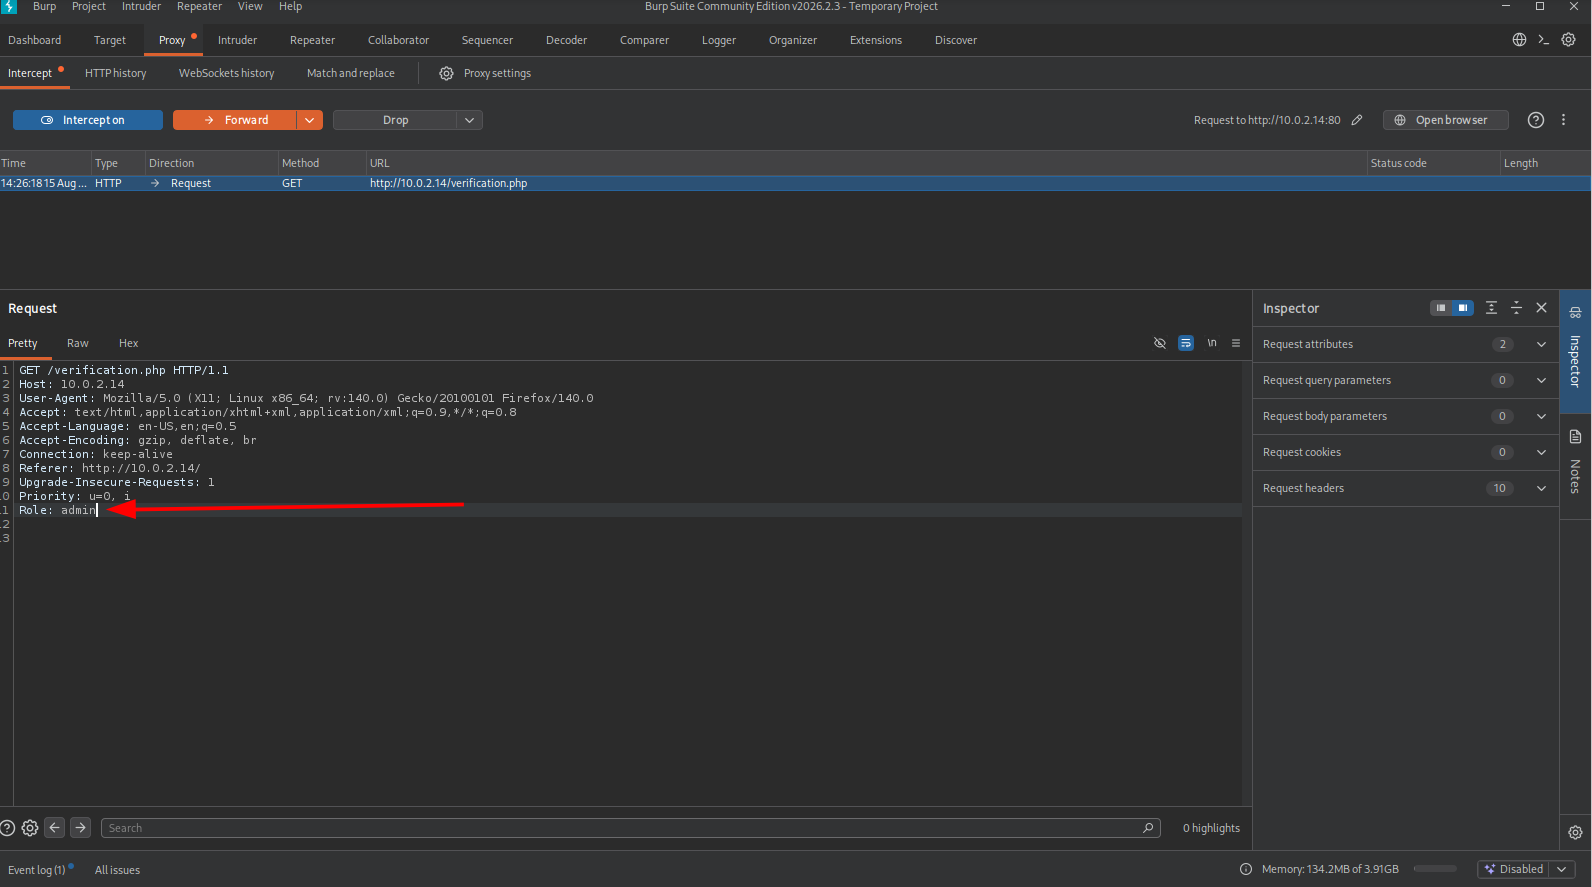This screenshot has width=1592, height=887.
Task: Forward the intercepted request
Action: pyautogui.click(x=235, y=120)
